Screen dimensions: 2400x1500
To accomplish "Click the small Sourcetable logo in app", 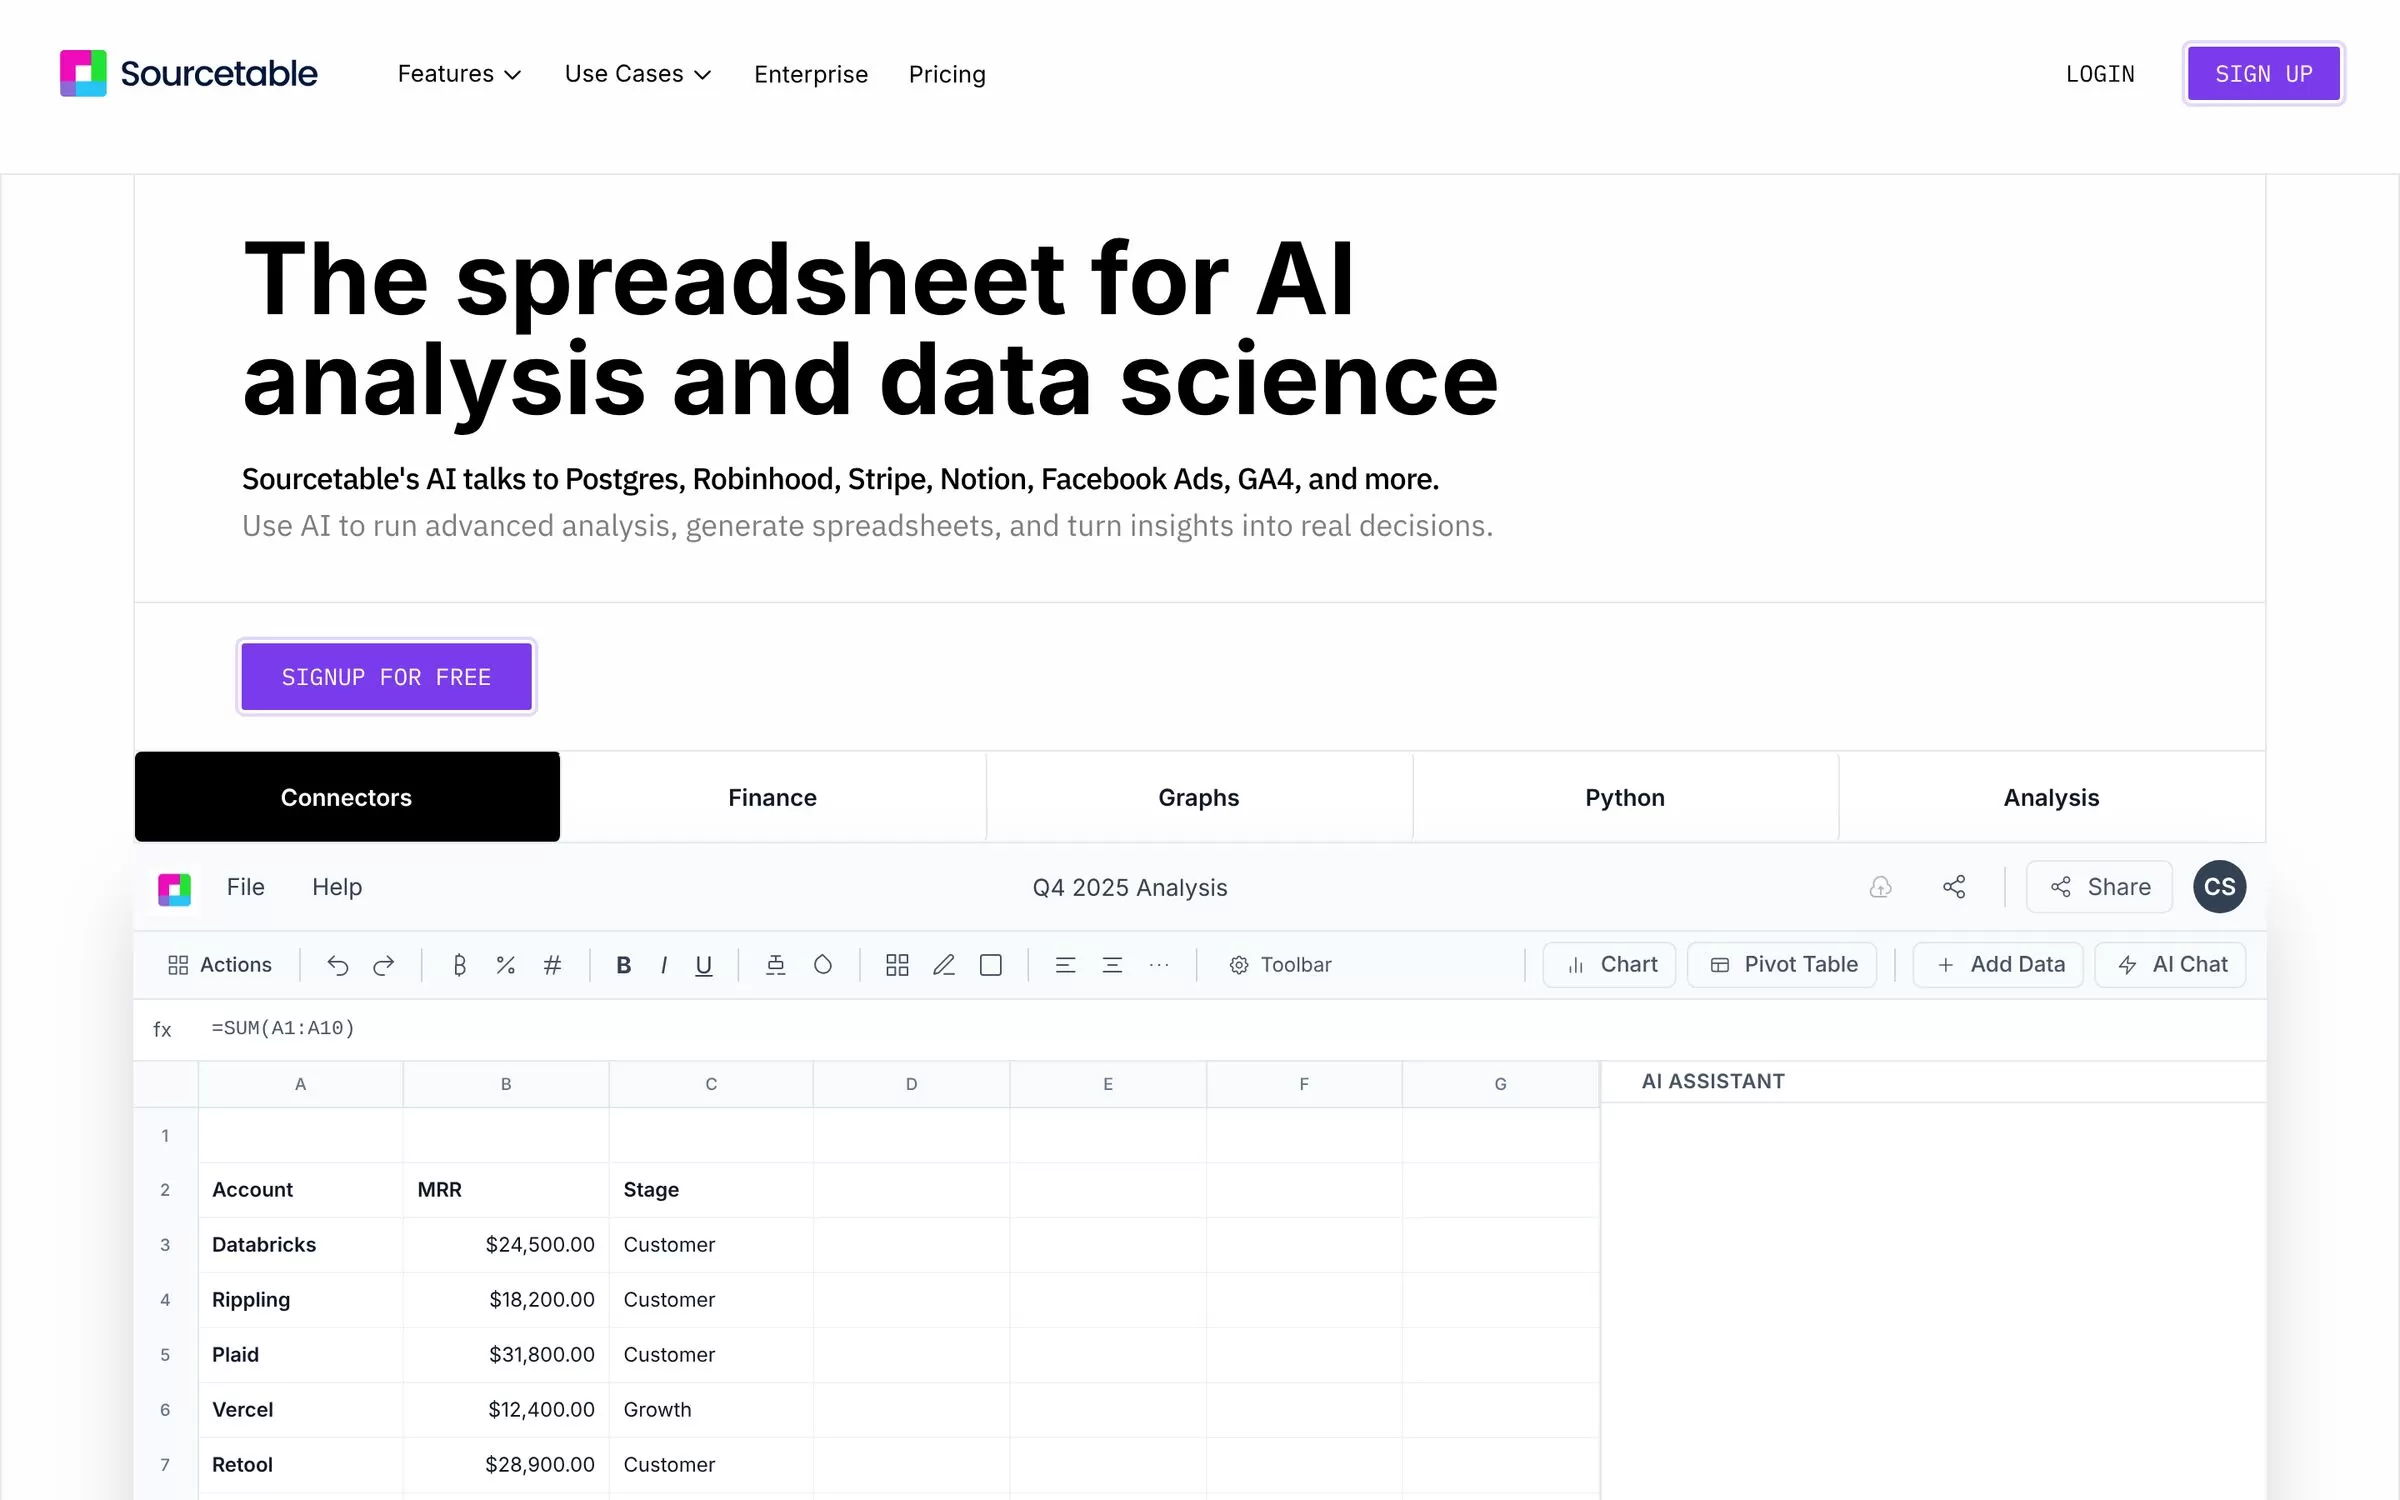I will 174,889.
